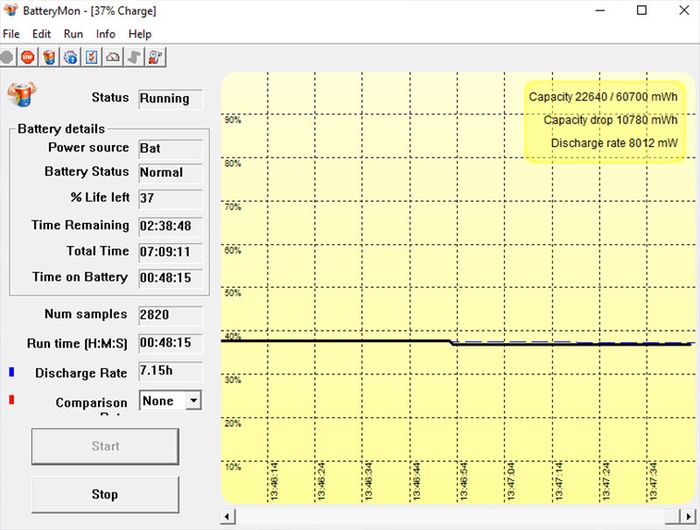
Task: Click the graph scrollbar left arrow
Action: point(228,517)
